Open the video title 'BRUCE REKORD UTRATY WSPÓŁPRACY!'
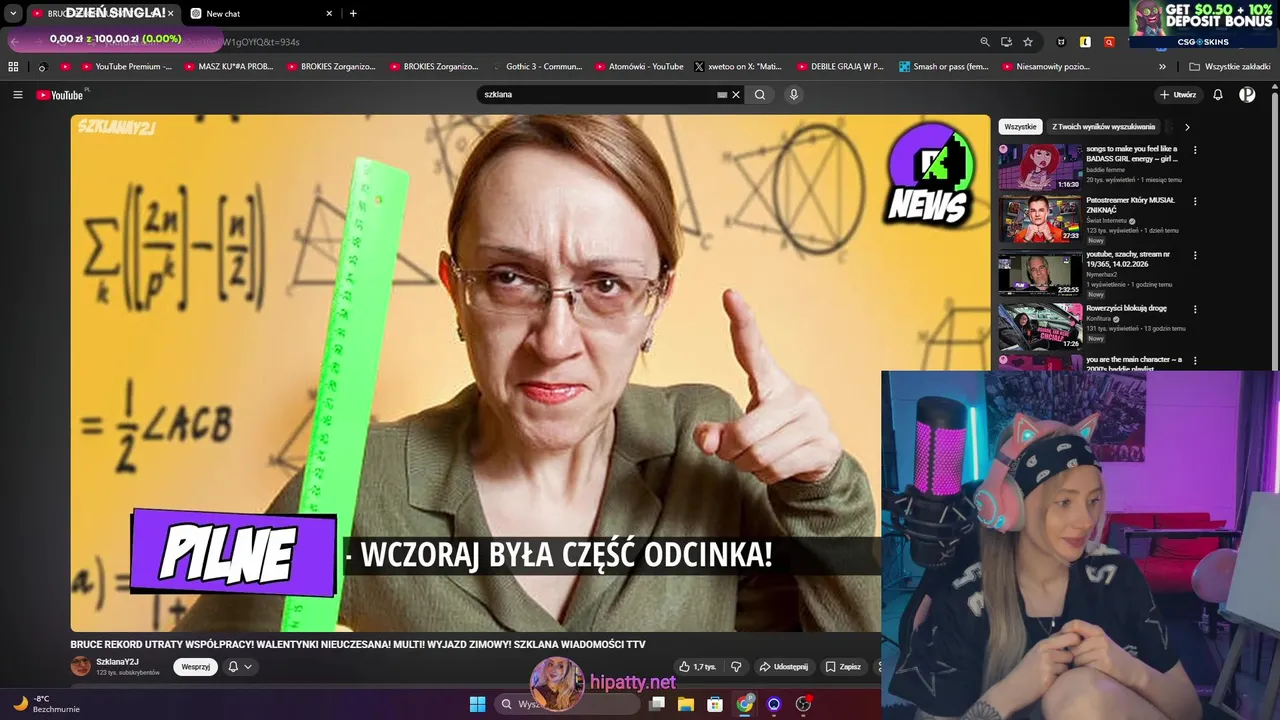 (x=358, y=645)
